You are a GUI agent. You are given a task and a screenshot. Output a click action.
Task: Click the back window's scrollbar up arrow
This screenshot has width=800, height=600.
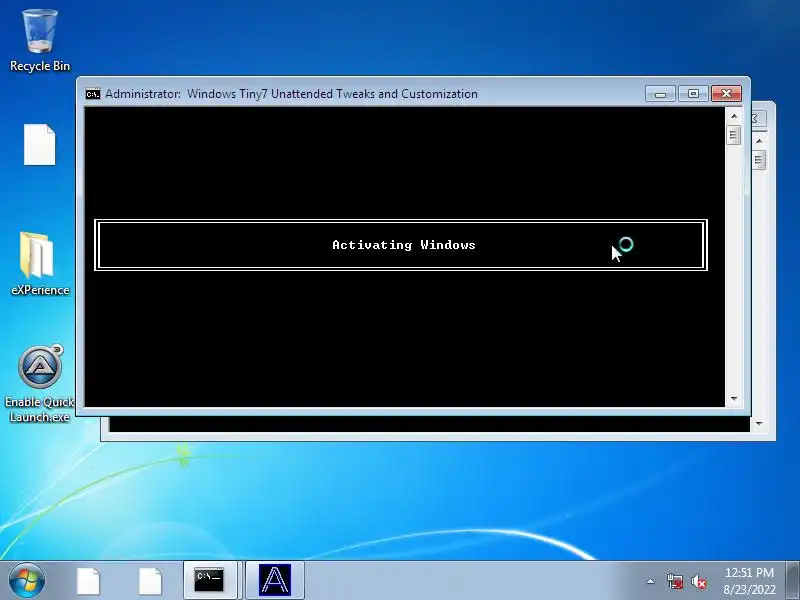(759, 141)
